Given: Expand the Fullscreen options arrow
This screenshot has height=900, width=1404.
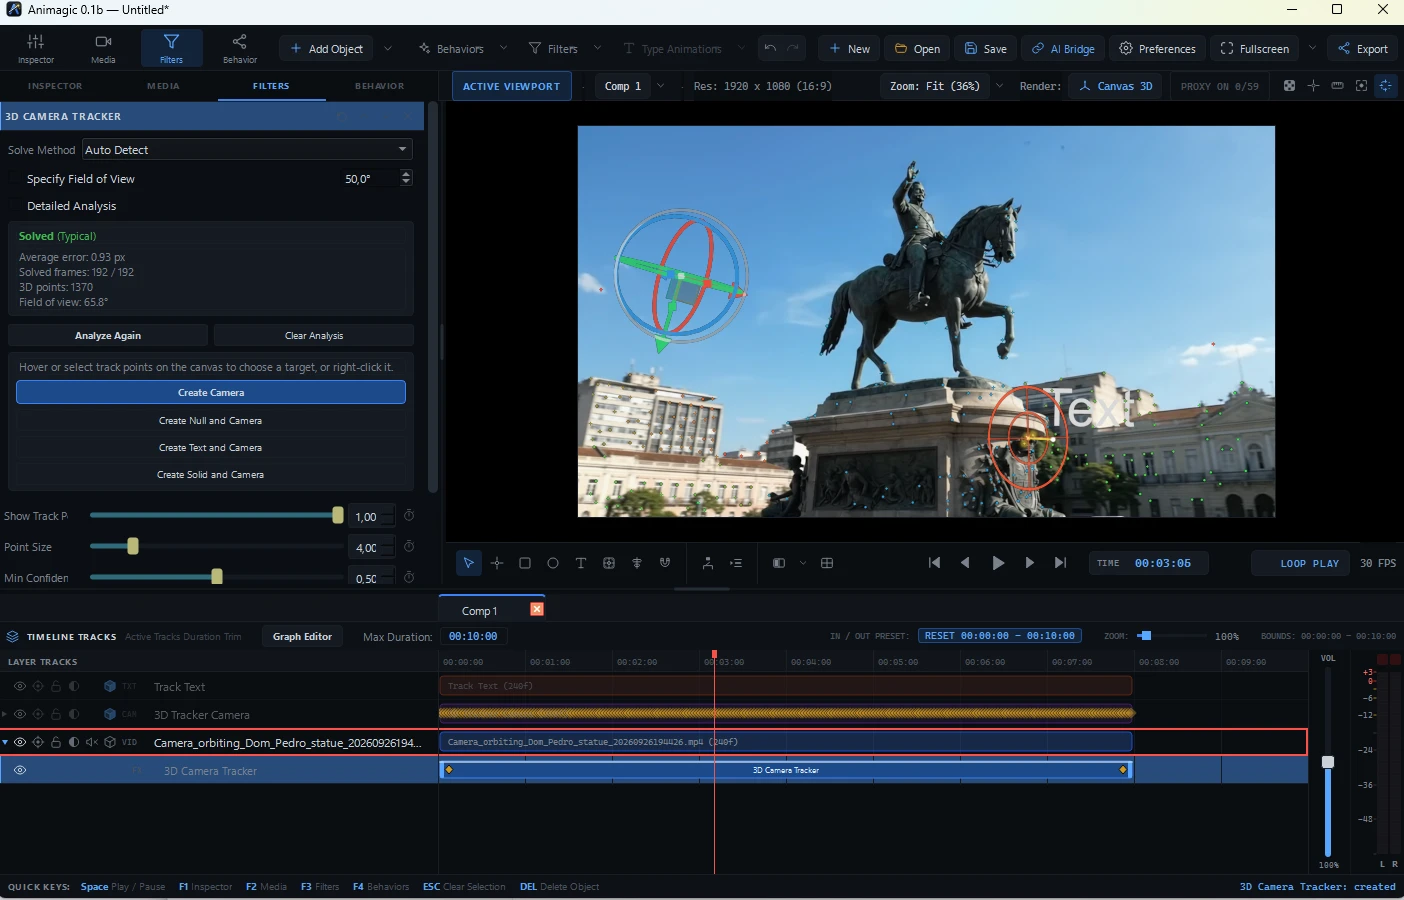Looking at the screenshot, I should pos(1312,48).
